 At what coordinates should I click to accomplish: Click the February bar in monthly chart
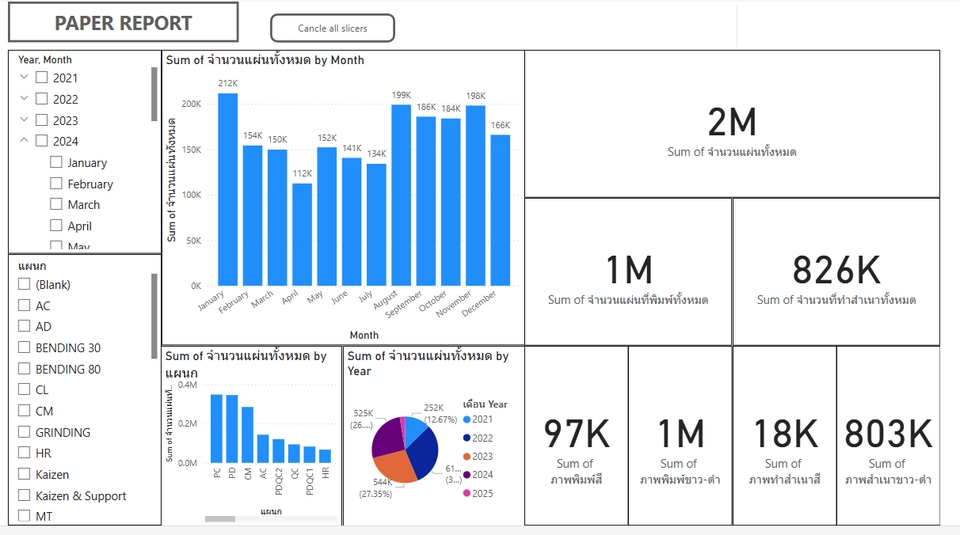(252, 215)
